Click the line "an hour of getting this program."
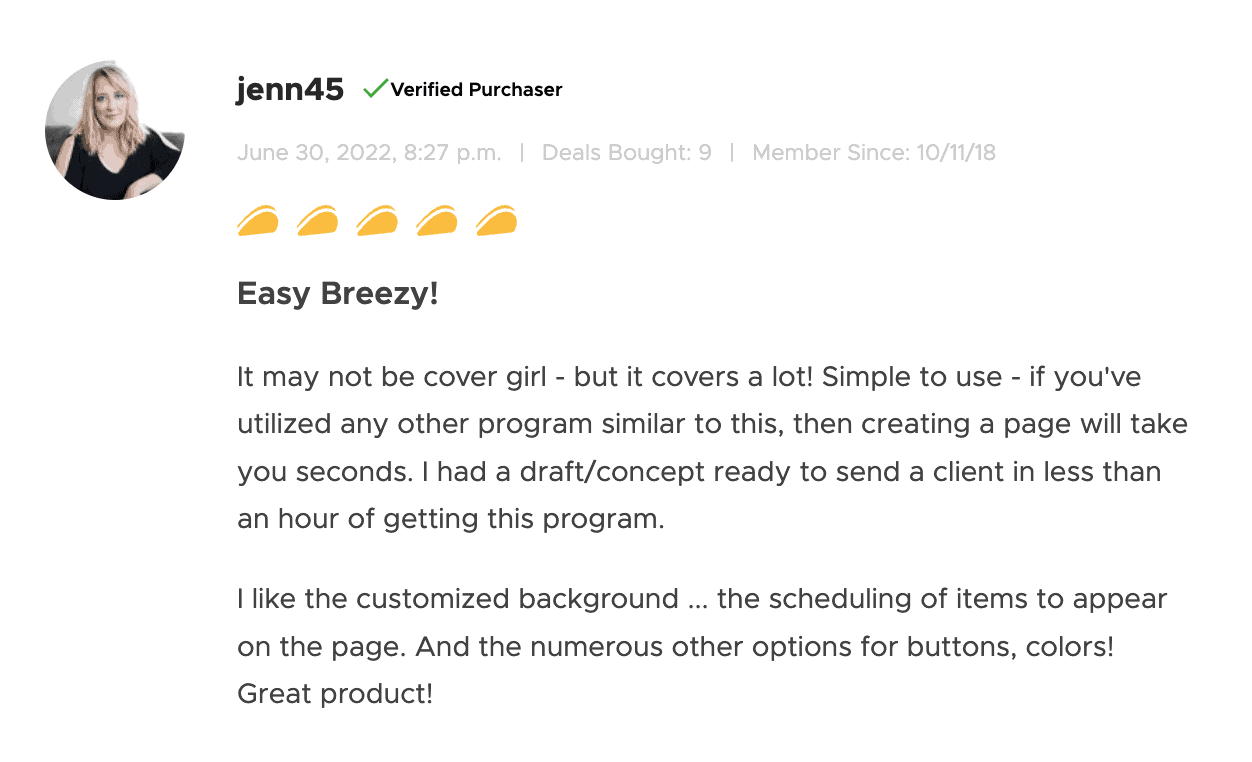This screenshot has width=1252, height=762. 451,519
